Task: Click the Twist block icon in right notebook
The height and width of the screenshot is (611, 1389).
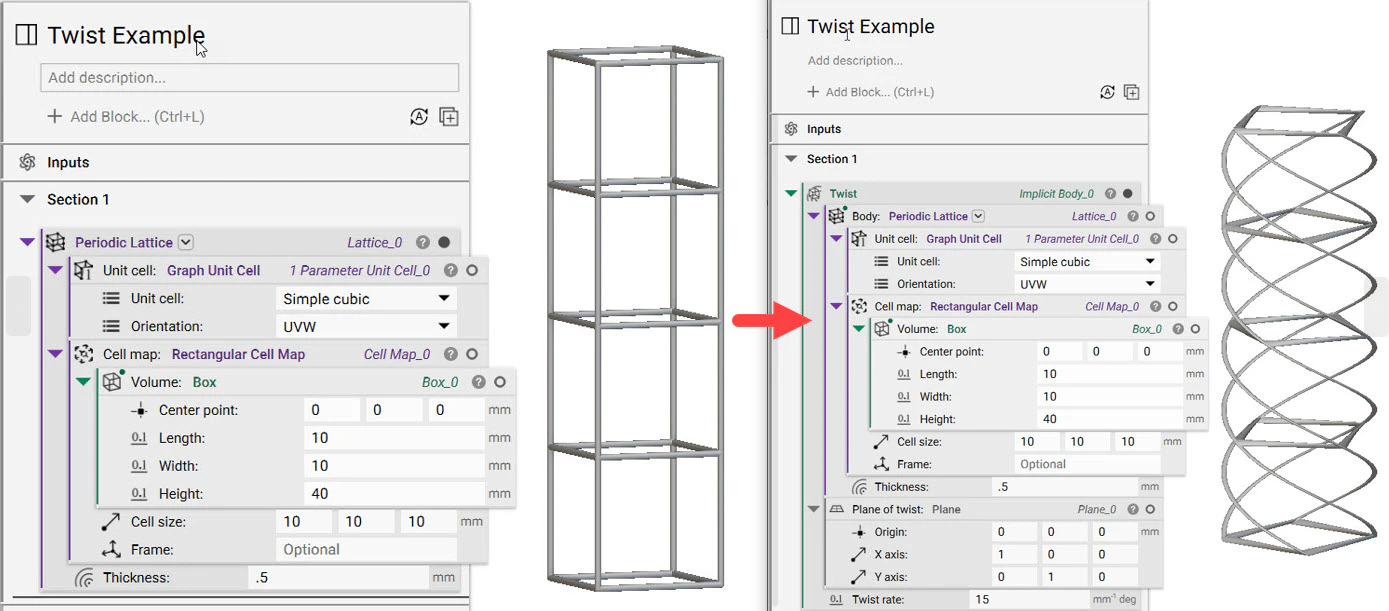Action: [814, 194]
